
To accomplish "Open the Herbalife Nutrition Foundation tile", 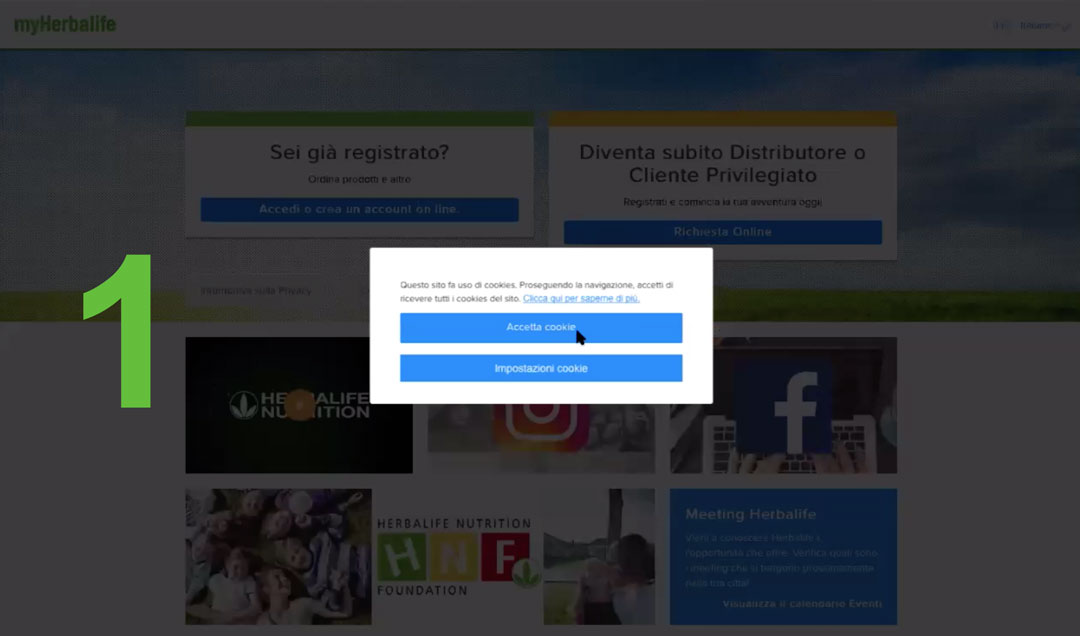I will coord(457,557).
